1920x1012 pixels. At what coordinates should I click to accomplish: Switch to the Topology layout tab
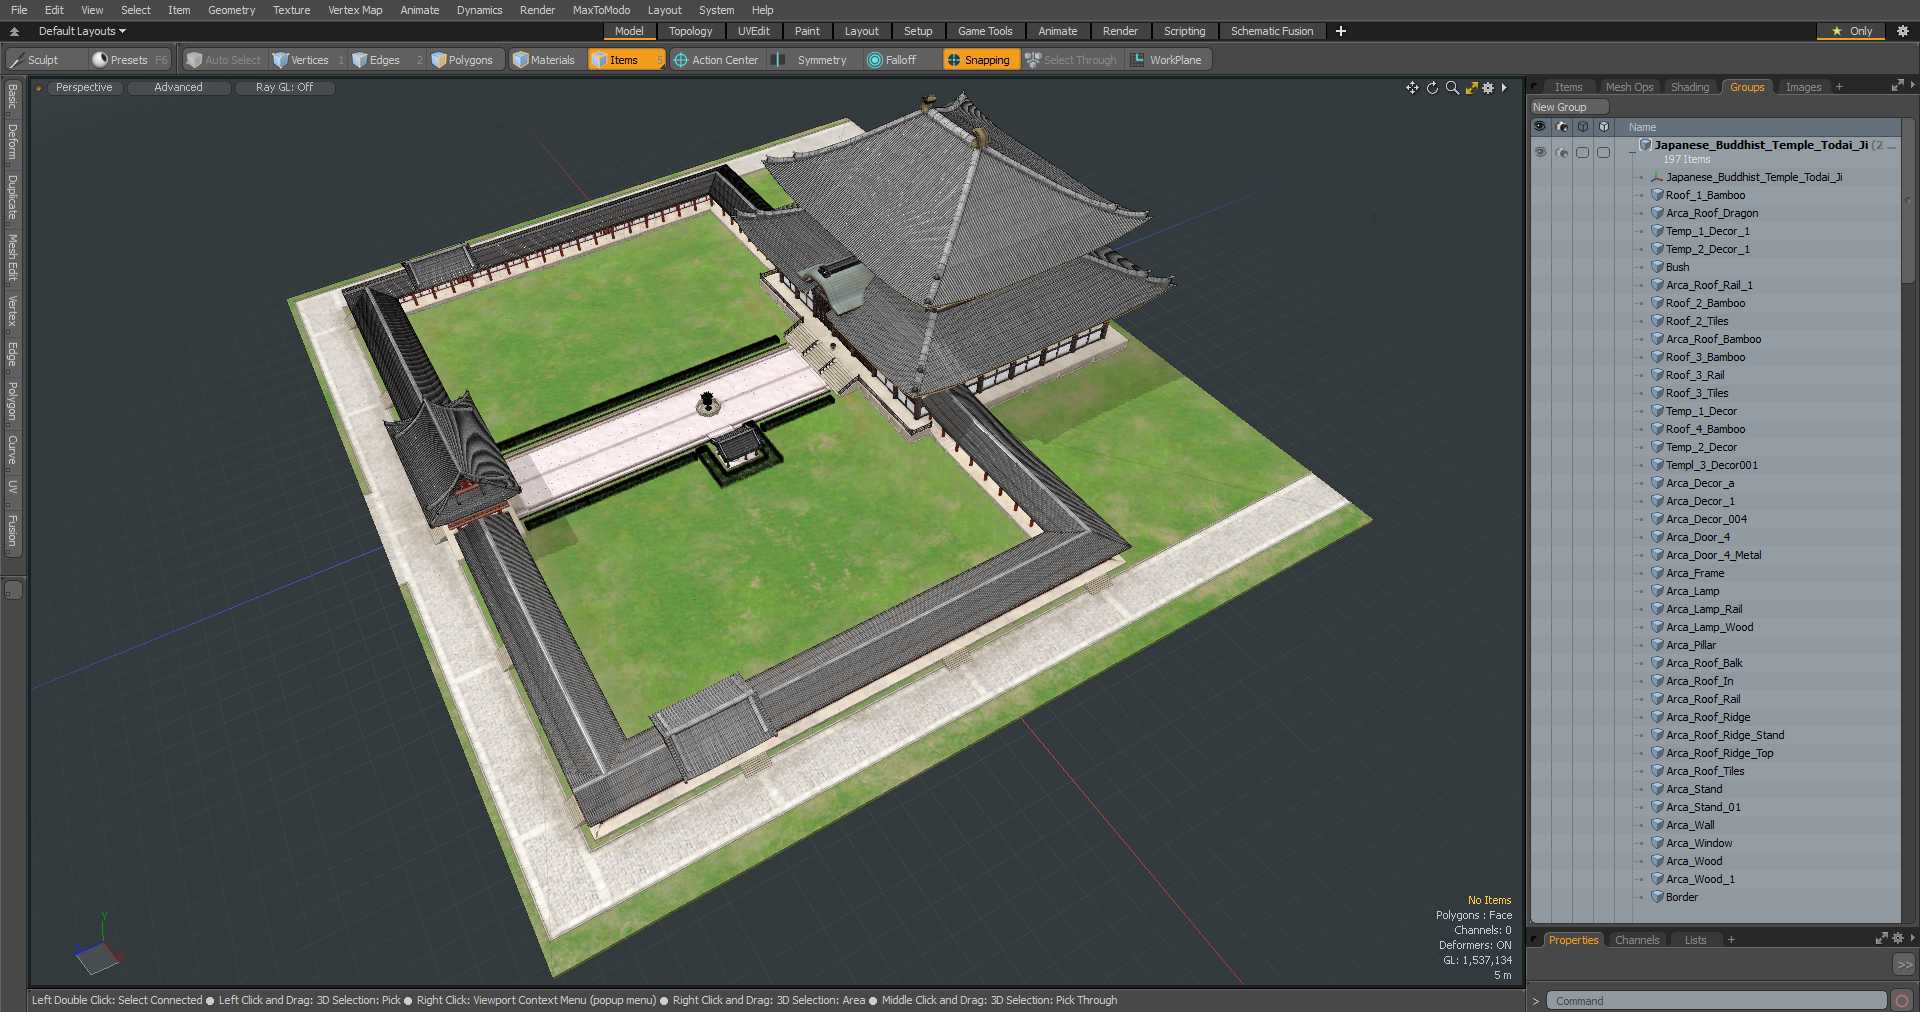[x=690, y=31]
